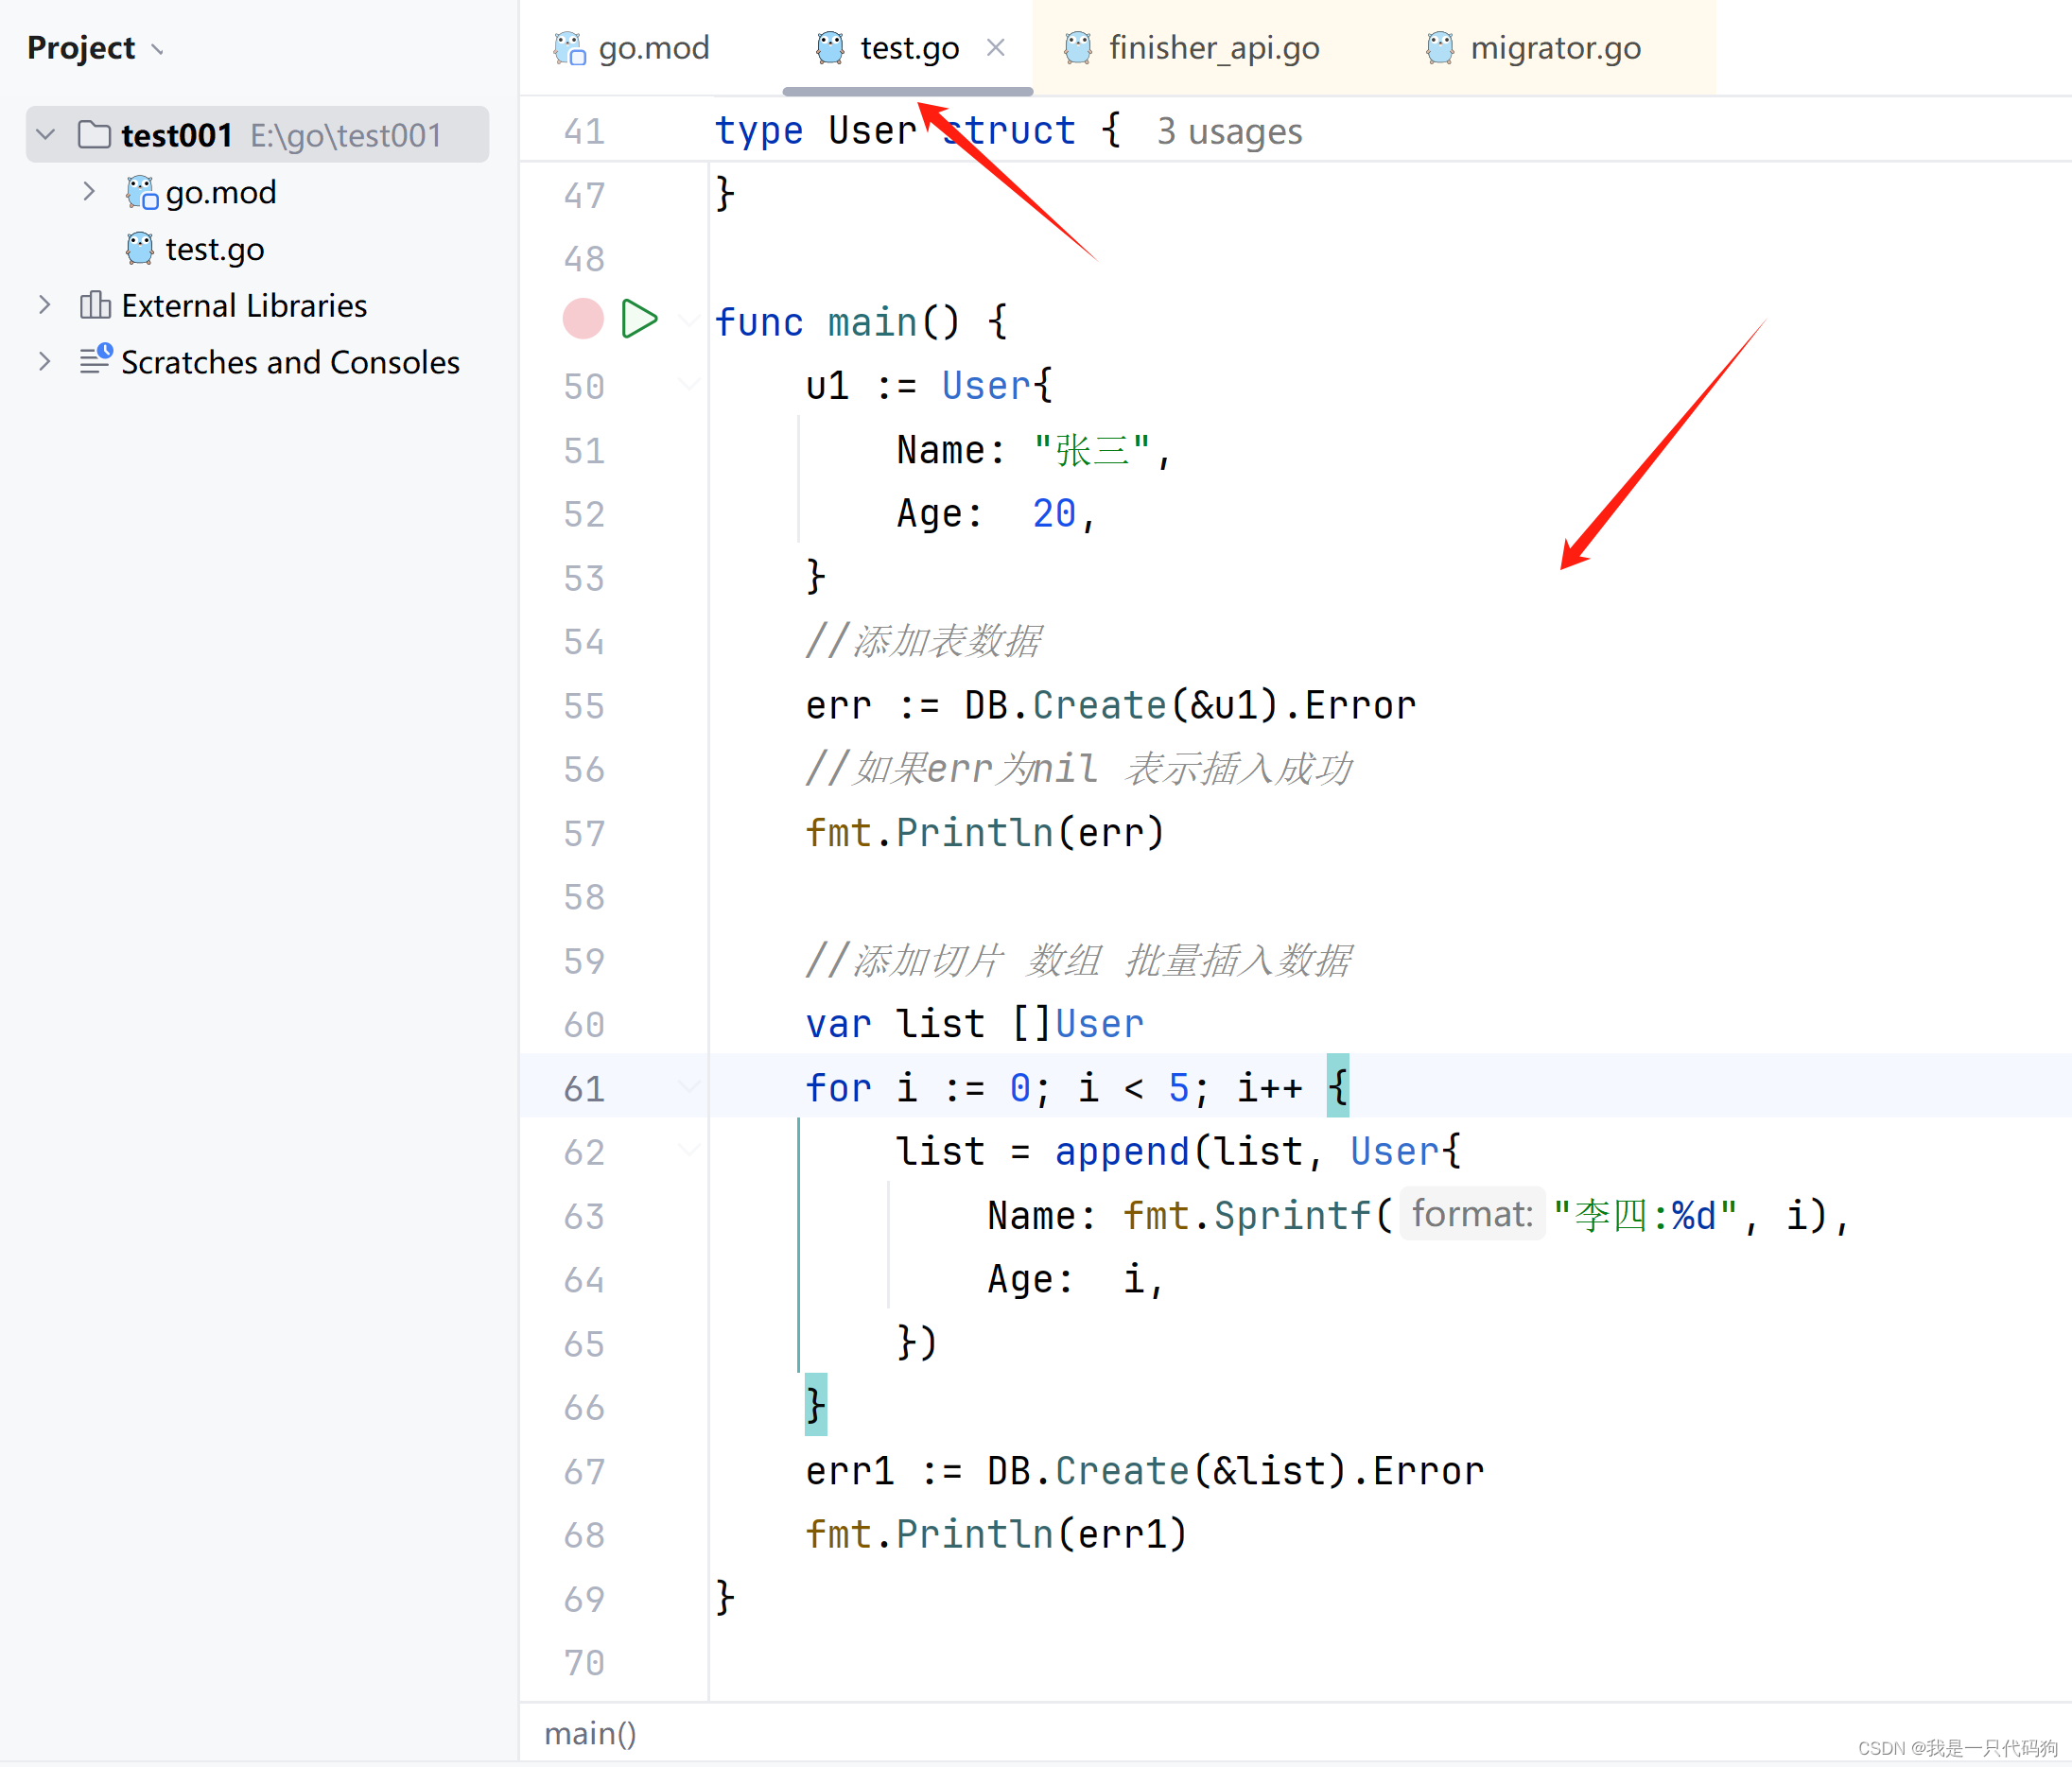Click the Scratches and Consoles icon
Image resolution: width=2072 pixels, height=1767 pixels.
pos(95,361)
